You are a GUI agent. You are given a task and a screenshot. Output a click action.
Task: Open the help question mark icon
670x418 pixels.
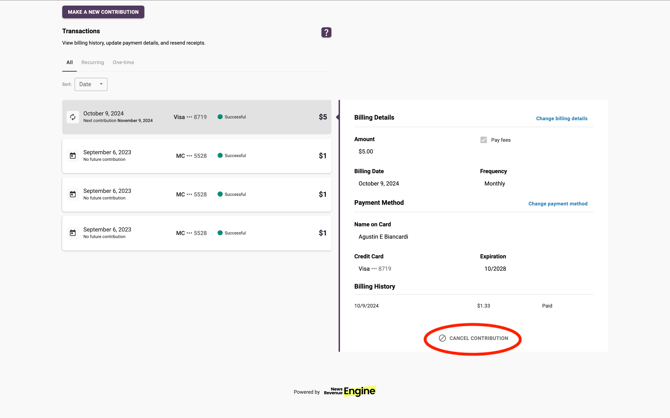click(x=326, y=32)
